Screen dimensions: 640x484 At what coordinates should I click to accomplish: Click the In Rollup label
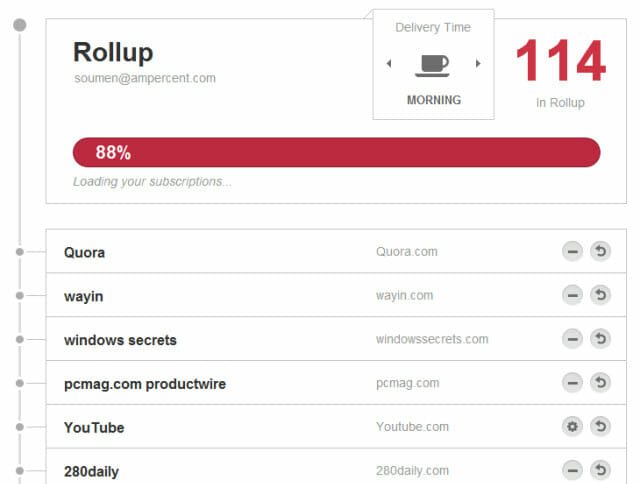click(560, 102)
